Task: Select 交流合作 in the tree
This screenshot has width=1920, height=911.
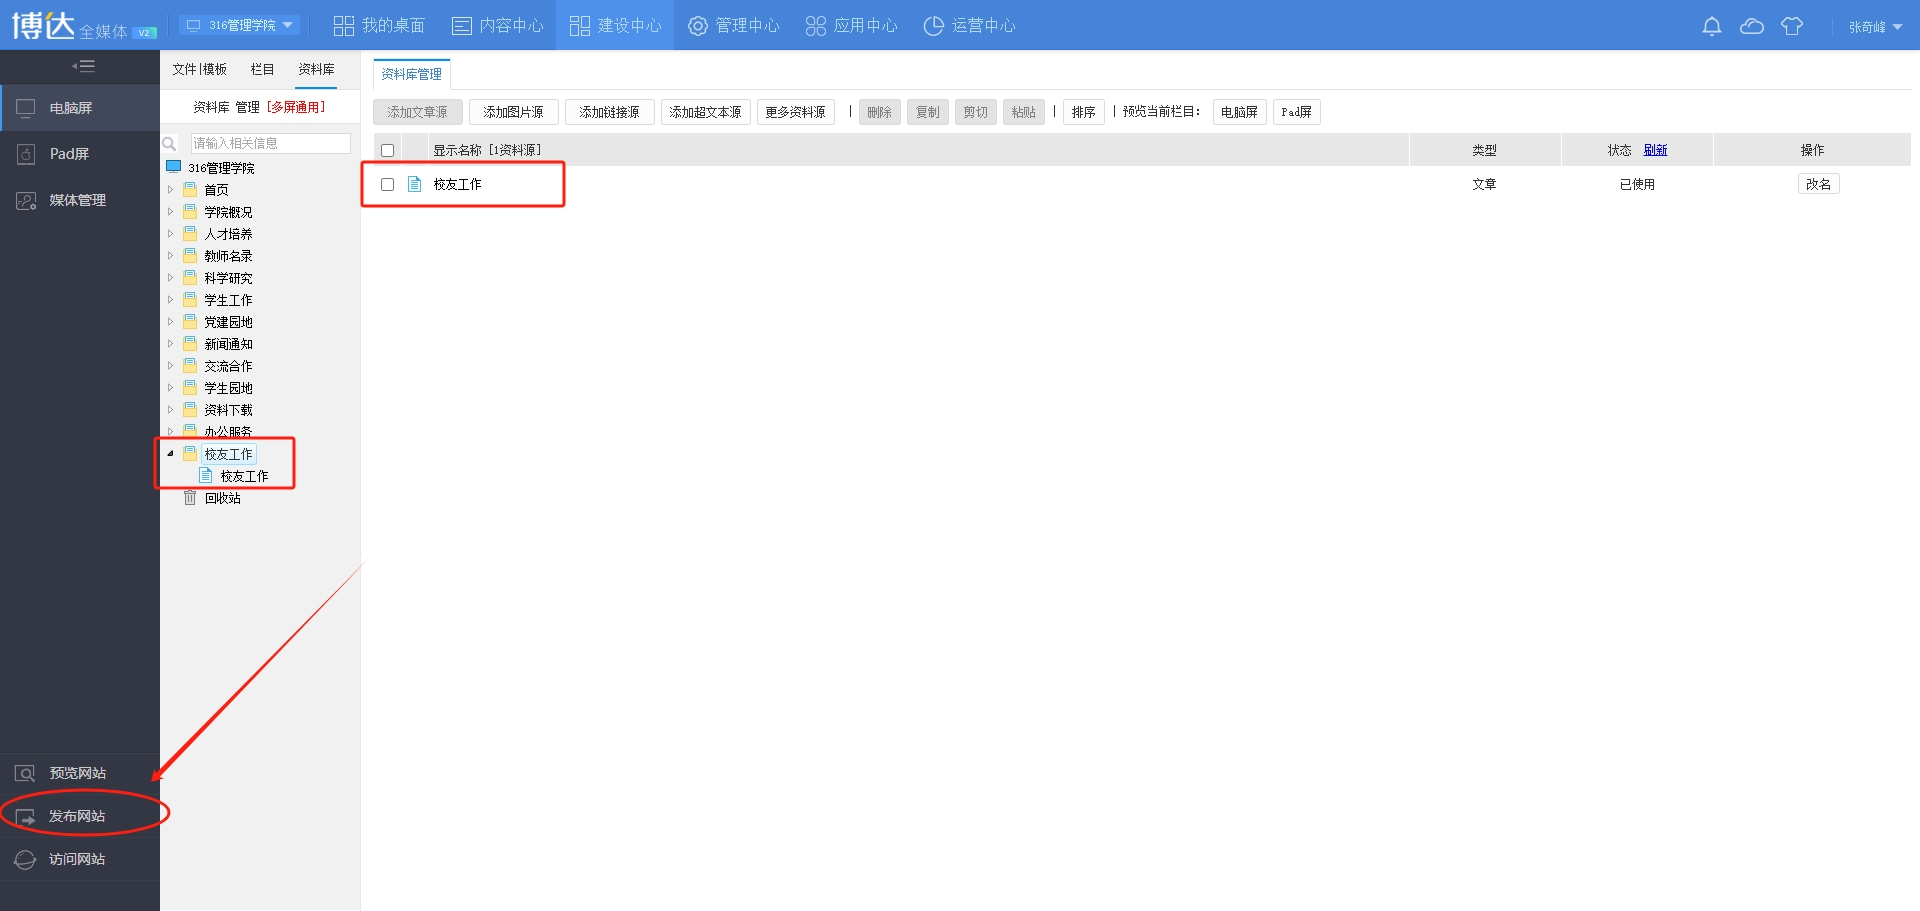Action: coord(229,366)
